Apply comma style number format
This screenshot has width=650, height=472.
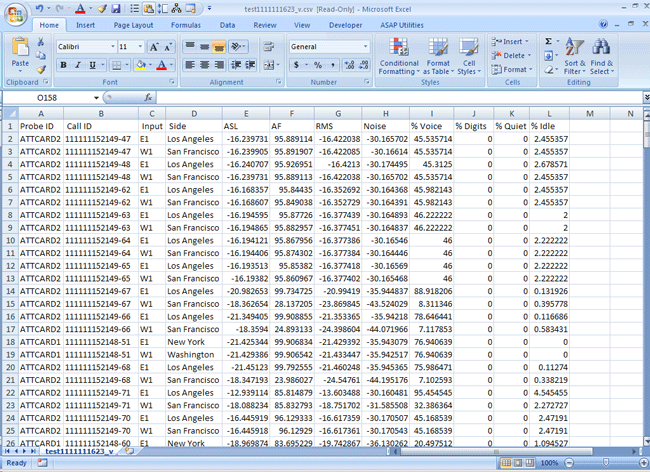[332, 65]
